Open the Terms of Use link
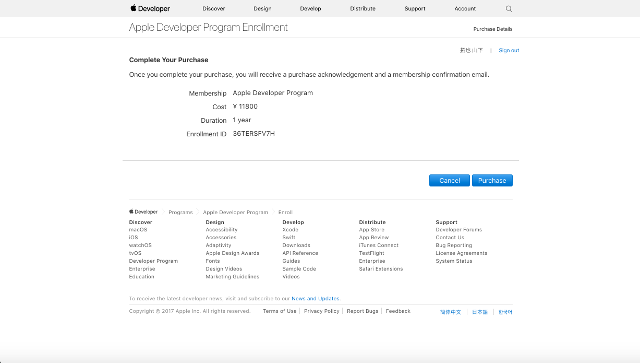 pos(280,311)
